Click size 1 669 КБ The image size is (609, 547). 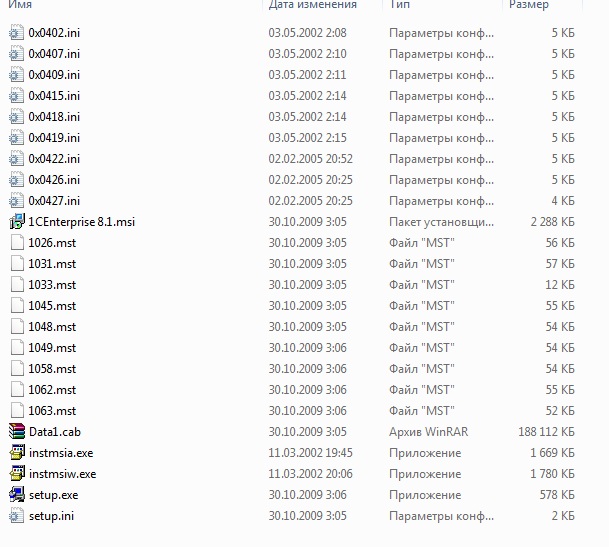point(552,453)
